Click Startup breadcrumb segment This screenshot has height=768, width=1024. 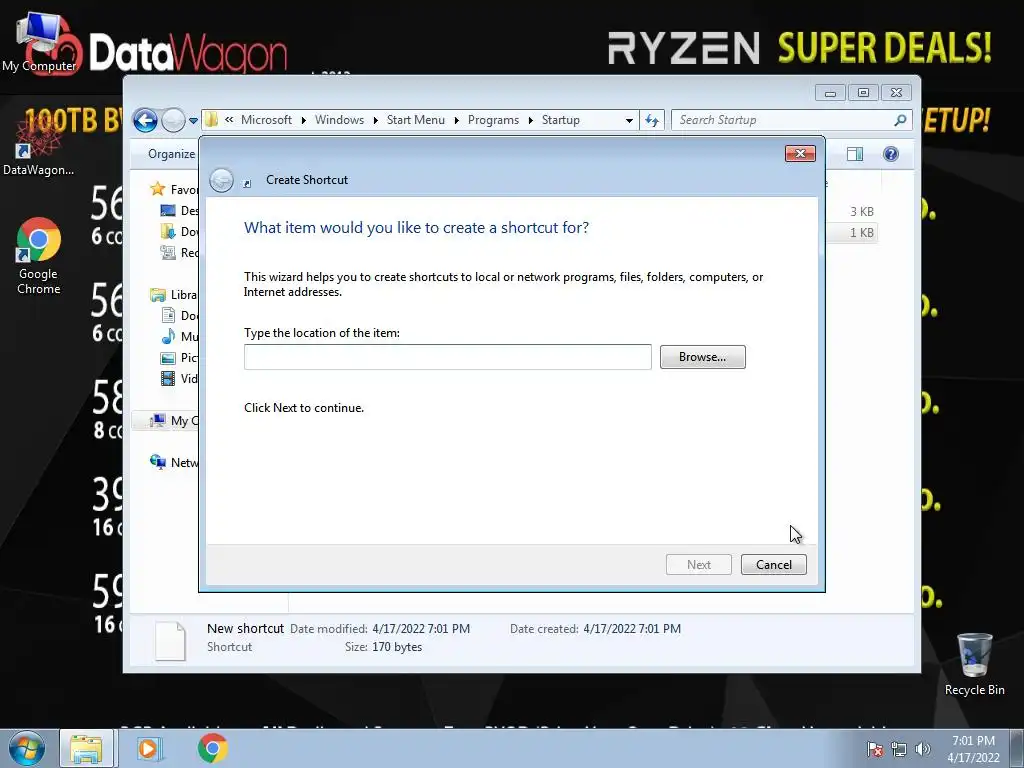[x=560, y=120]
